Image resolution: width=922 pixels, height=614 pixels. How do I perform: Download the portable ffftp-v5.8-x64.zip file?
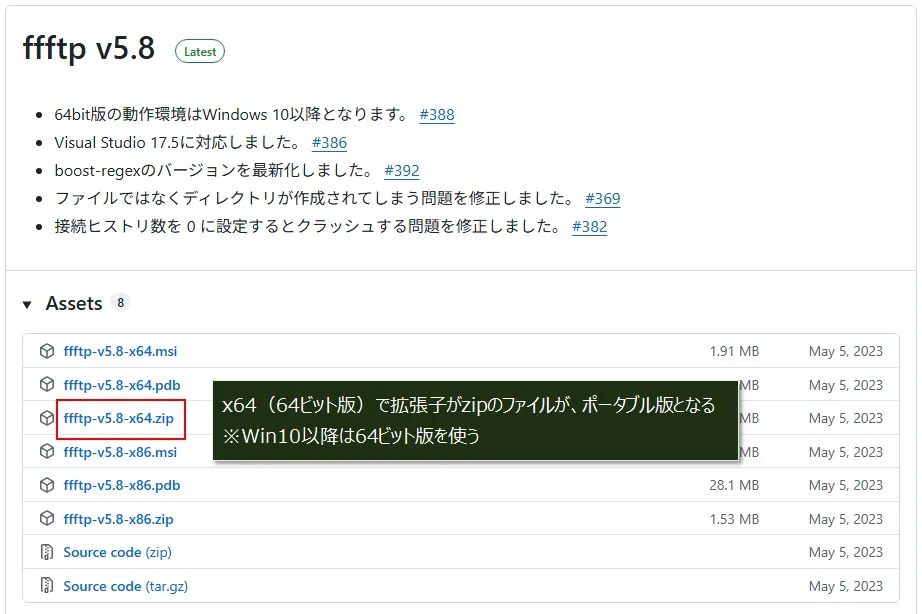pos(119,418)
